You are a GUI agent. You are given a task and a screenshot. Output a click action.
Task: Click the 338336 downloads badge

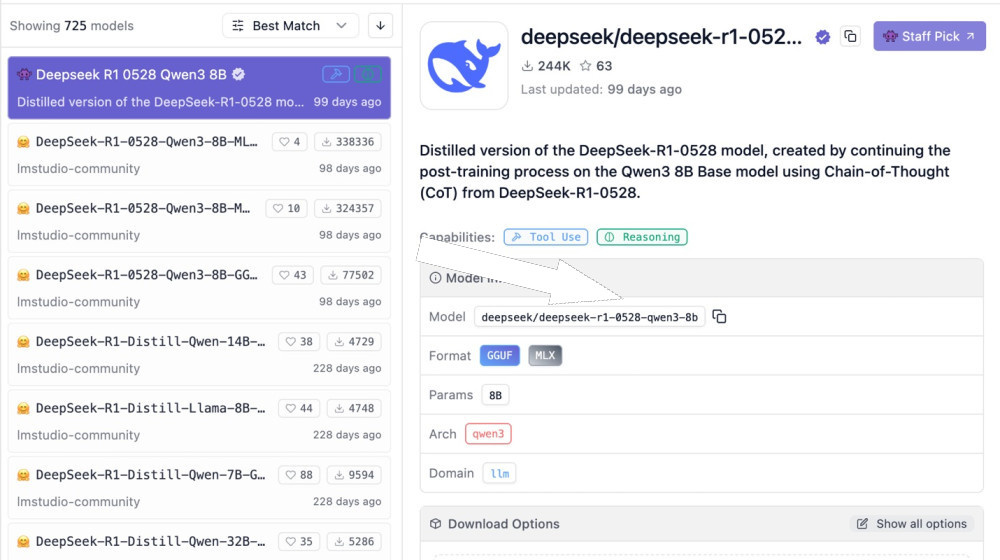click(348, 142)
